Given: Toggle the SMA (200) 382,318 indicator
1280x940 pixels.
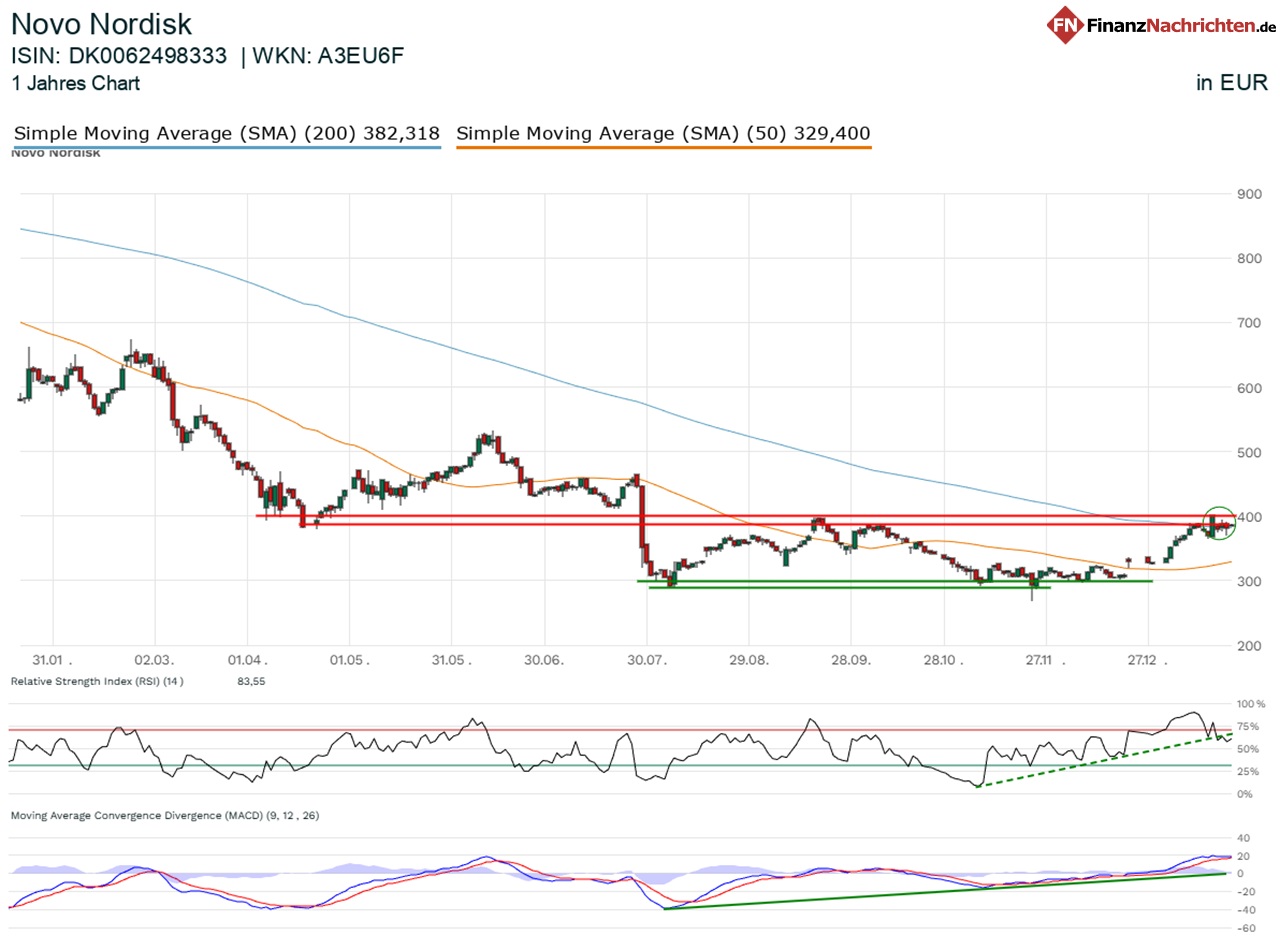Looking at the screenshot, I should [225, 133].
